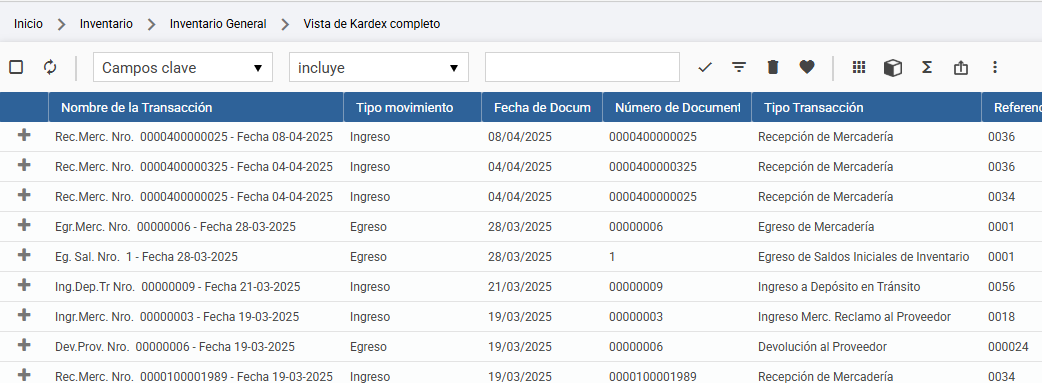The height and width of the screenshot is (383, 1042).
Task: Go to Inicio breadcrumb
Action: 28,24
